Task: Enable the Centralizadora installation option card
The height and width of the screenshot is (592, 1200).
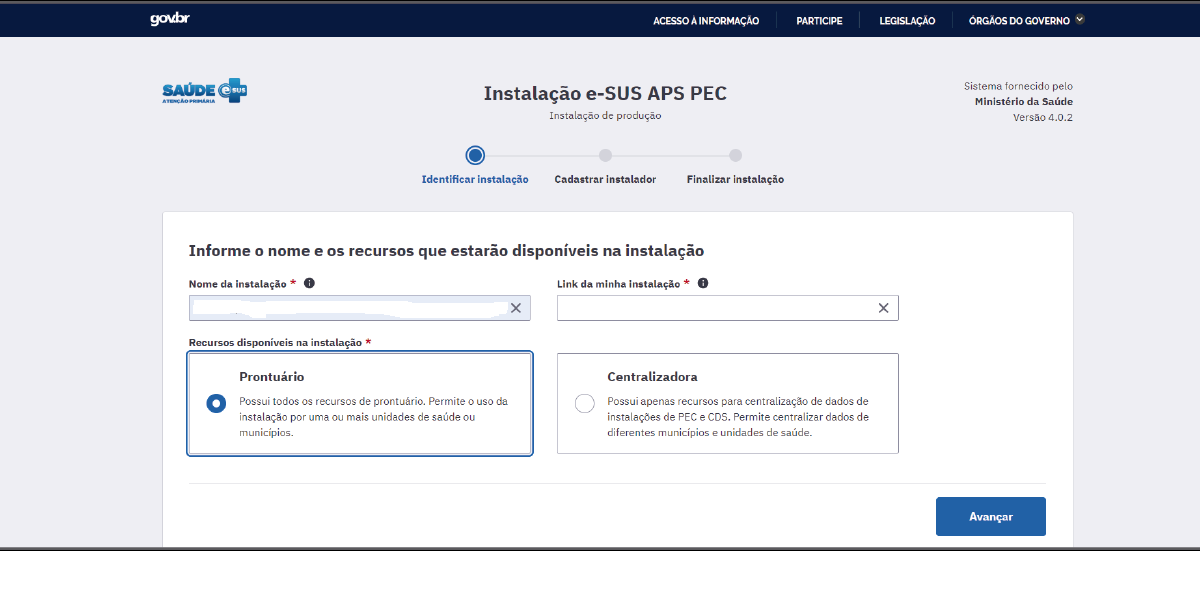Action: (728, 403)
